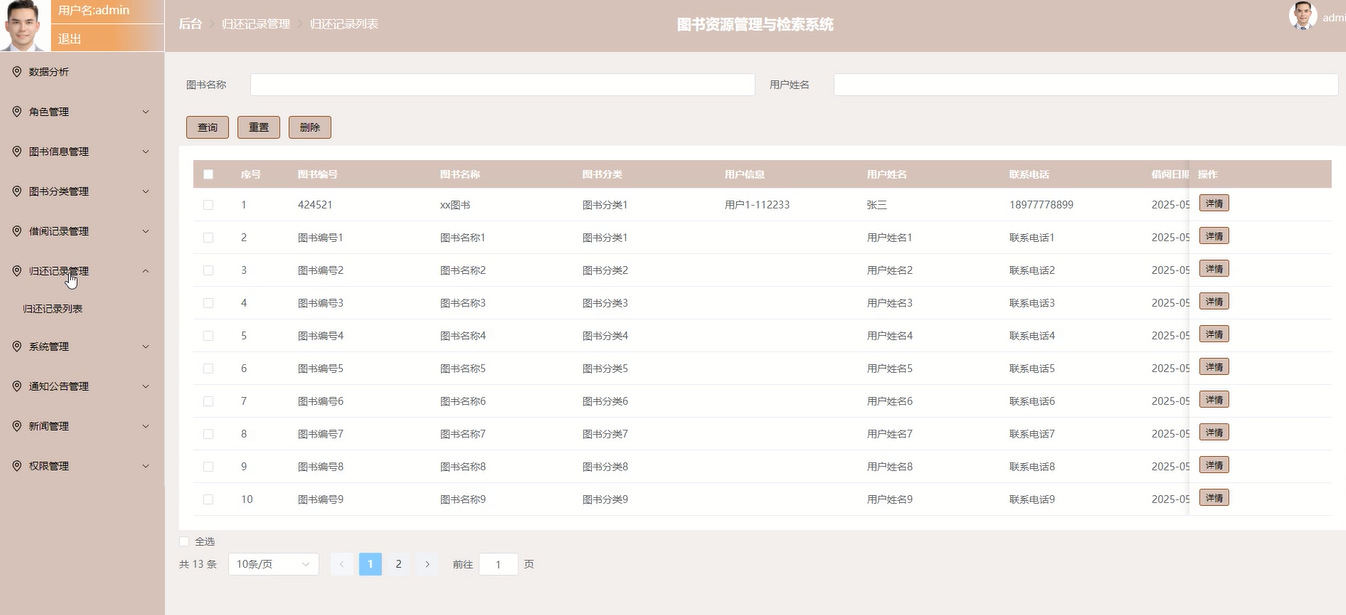Check the checkbox for row 图书编号2
The image size is (1346, 615).
point(208,270)
